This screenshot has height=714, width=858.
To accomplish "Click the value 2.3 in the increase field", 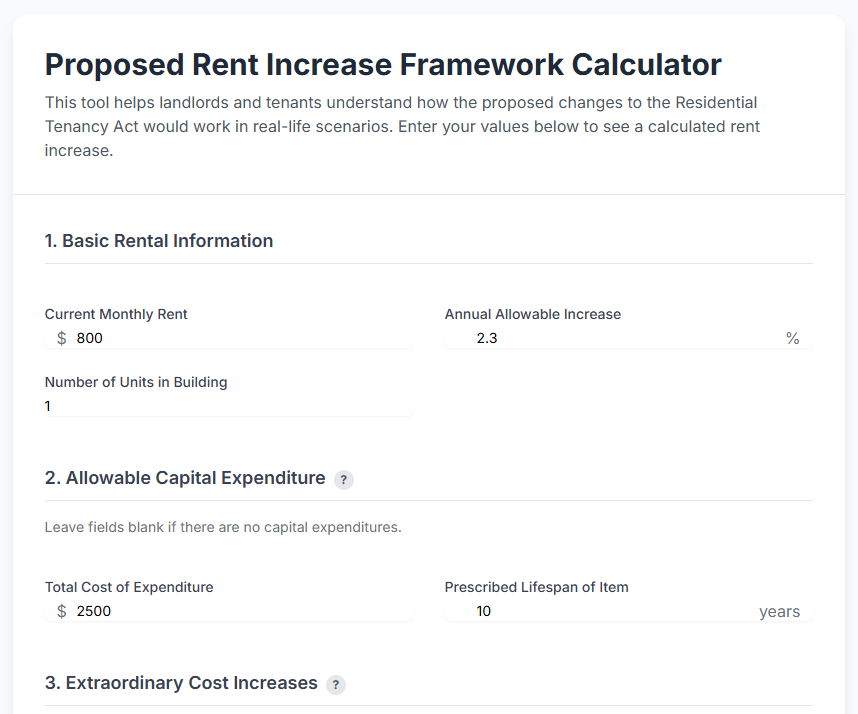I will [487, 338].
